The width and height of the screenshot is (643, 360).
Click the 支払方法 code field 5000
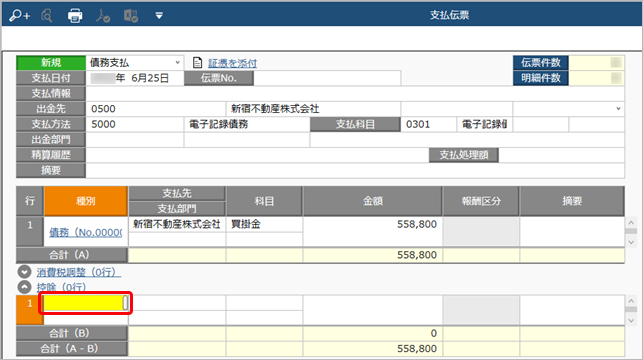click(x=135, y=124)
